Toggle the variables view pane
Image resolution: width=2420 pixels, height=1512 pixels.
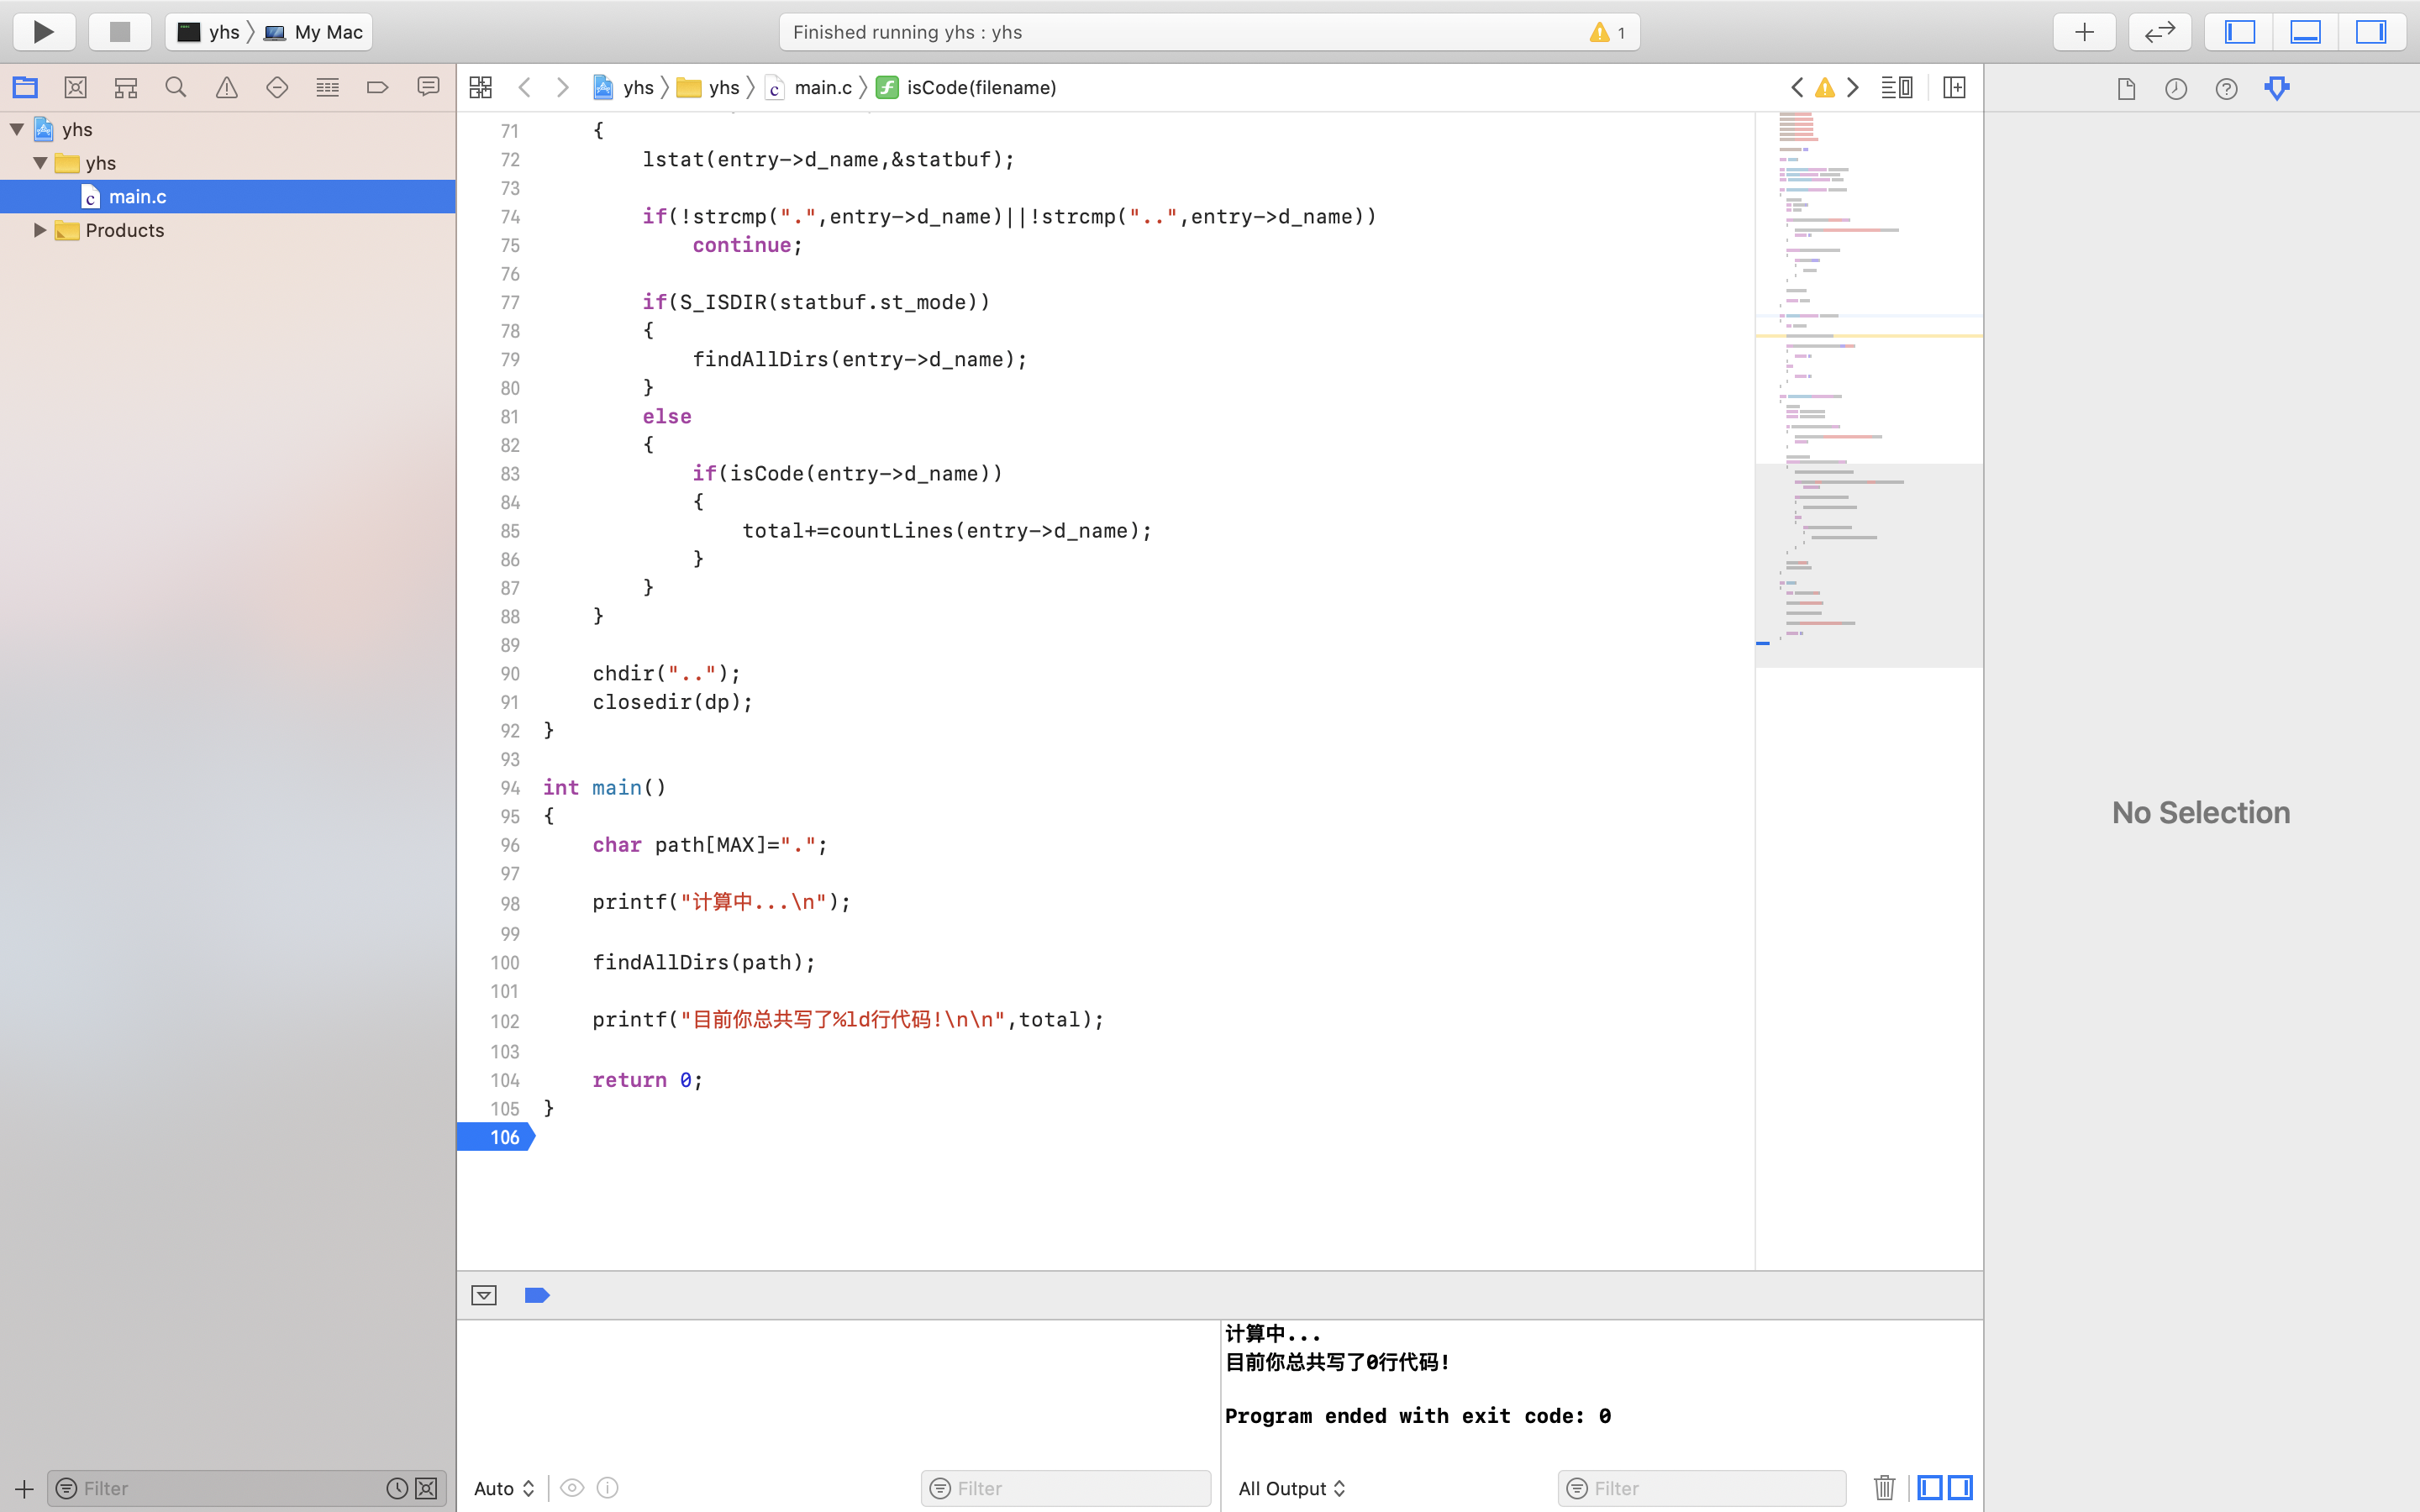[1930, 1488]
